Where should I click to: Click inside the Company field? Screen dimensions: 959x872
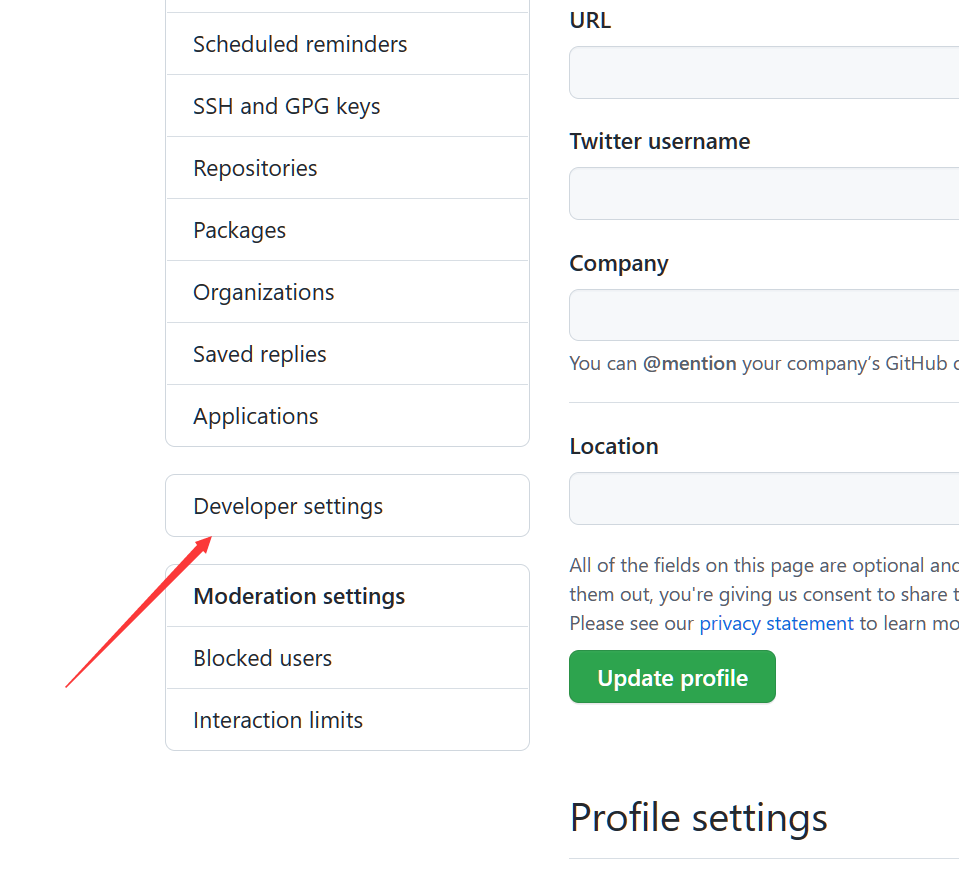coord(764,315)
